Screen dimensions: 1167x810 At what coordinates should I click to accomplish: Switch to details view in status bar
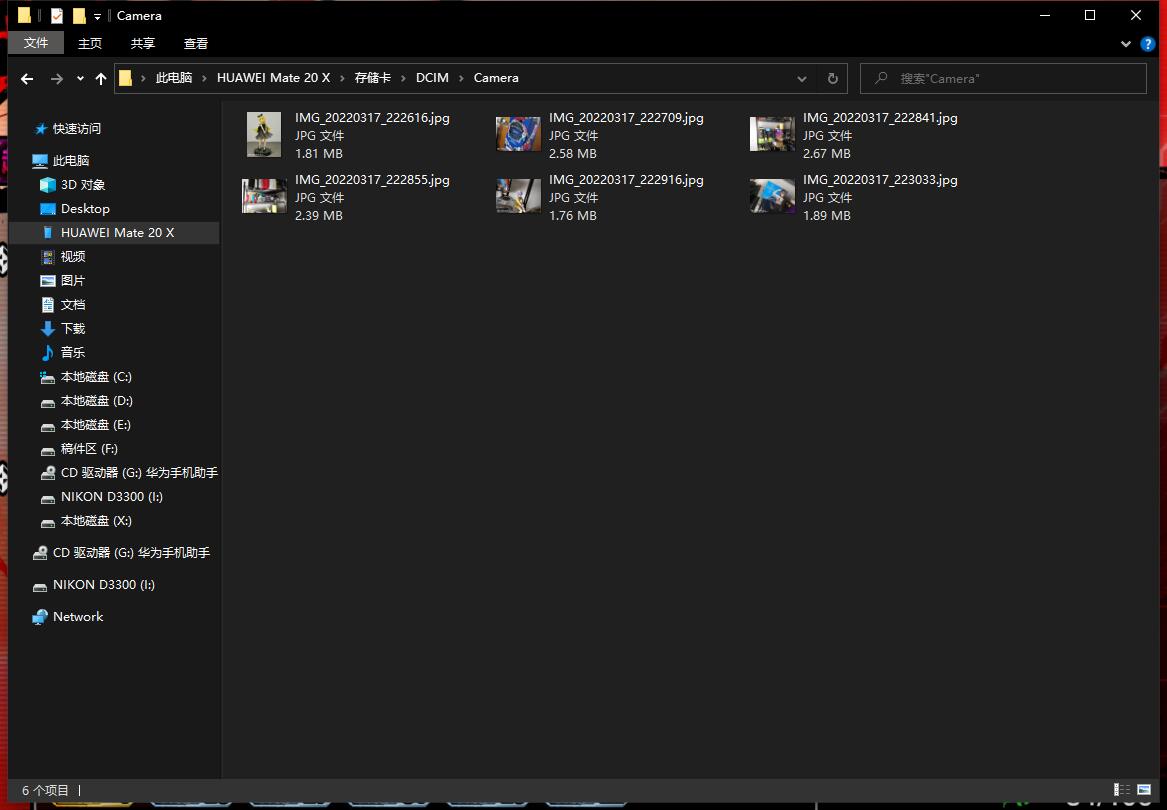tap(1122, 790)
